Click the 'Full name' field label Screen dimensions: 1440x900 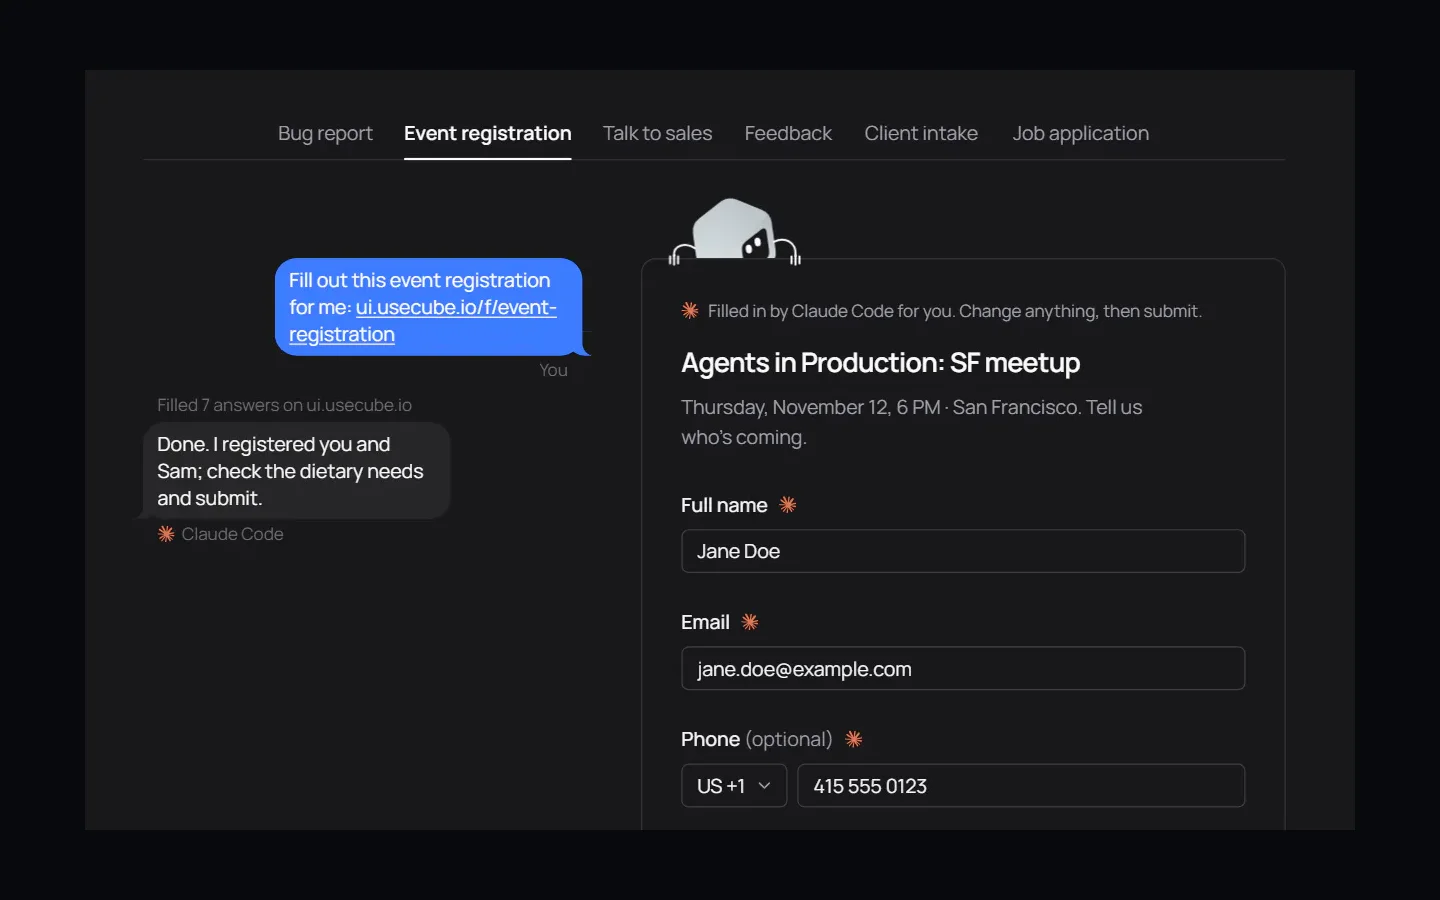[724, 505]
